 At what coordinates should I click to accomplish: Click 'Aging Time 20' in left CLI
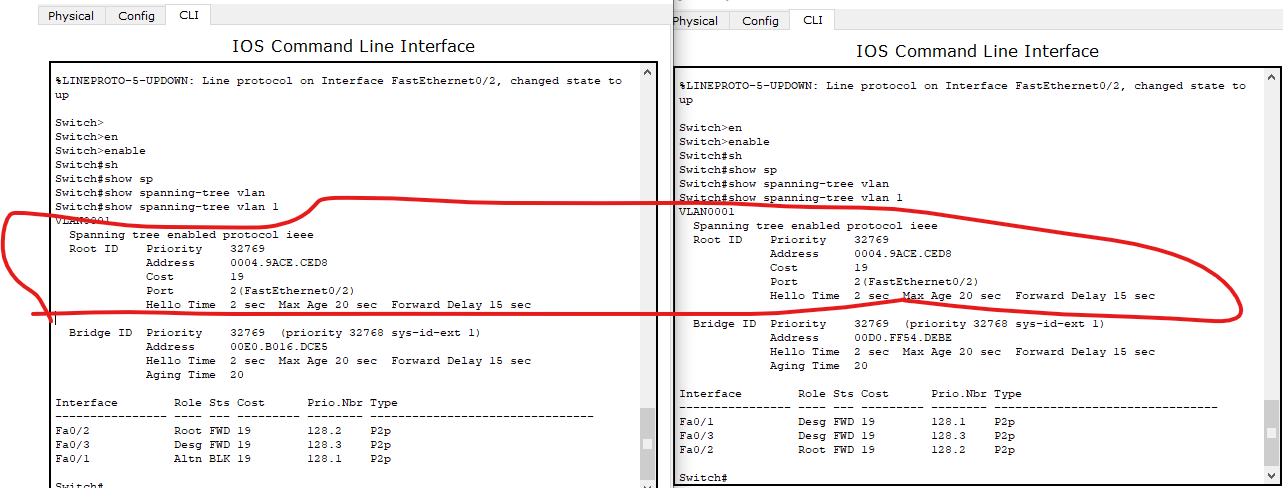point(195,375)
